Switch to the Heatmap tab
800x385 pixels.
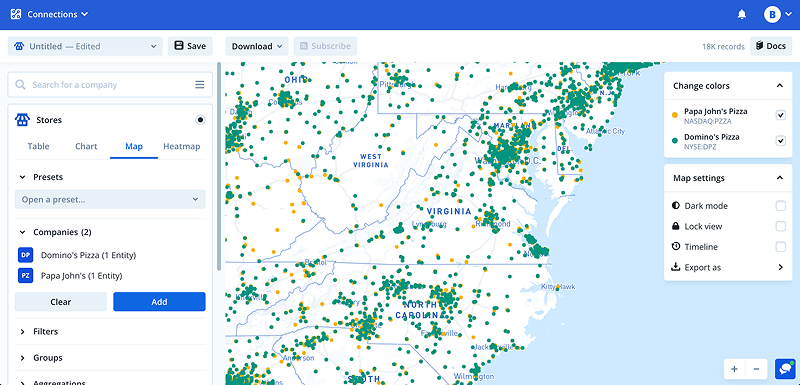(x=182, y=146)
